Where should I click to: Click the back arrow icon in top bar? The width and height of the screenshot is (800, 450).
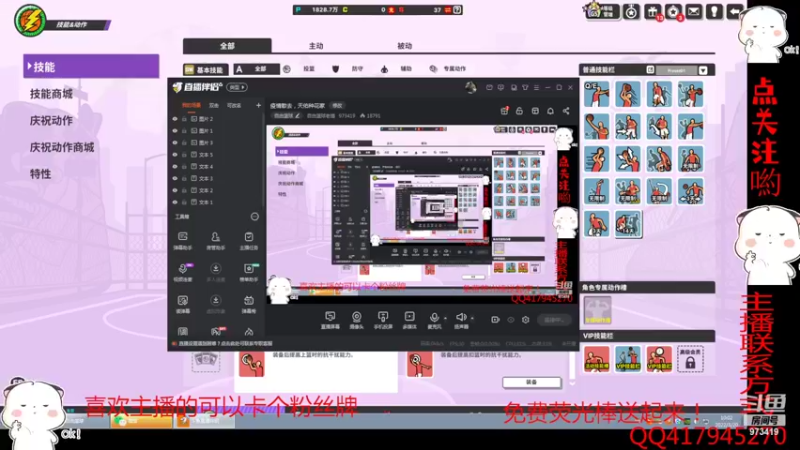[x=735, y=12]
